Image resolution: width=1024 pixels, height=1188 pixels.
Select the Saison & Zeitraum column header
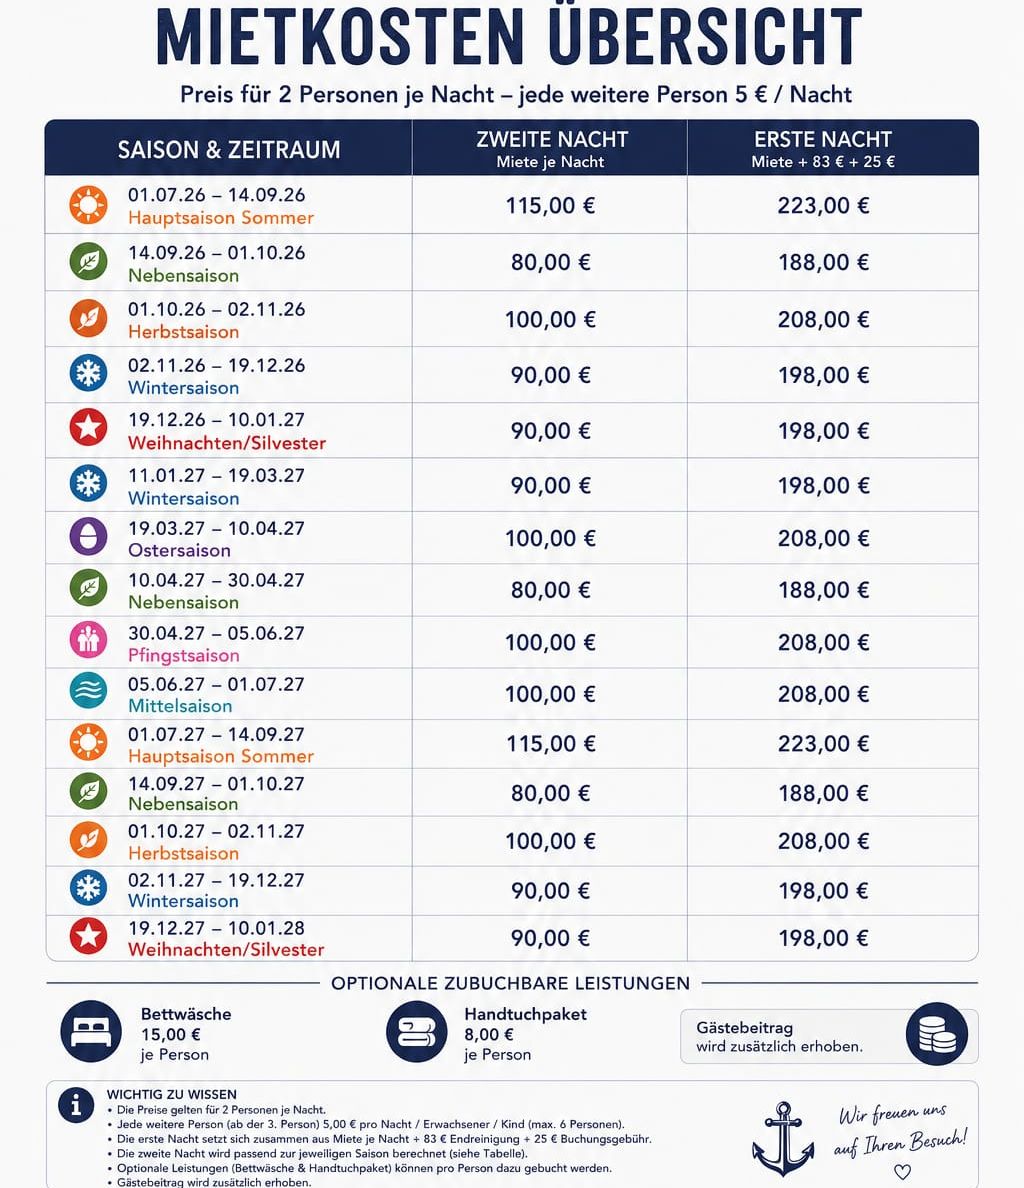pos(229,149)
